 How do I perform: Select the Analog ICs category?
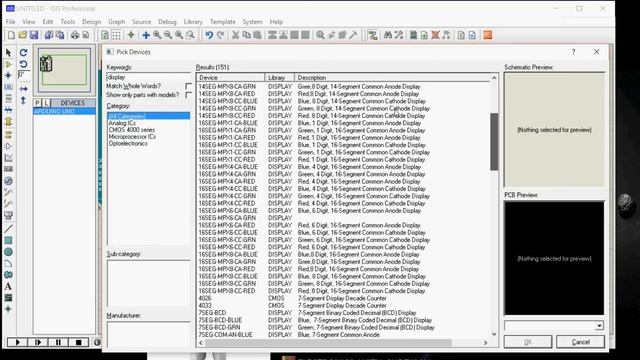[122, 123]
